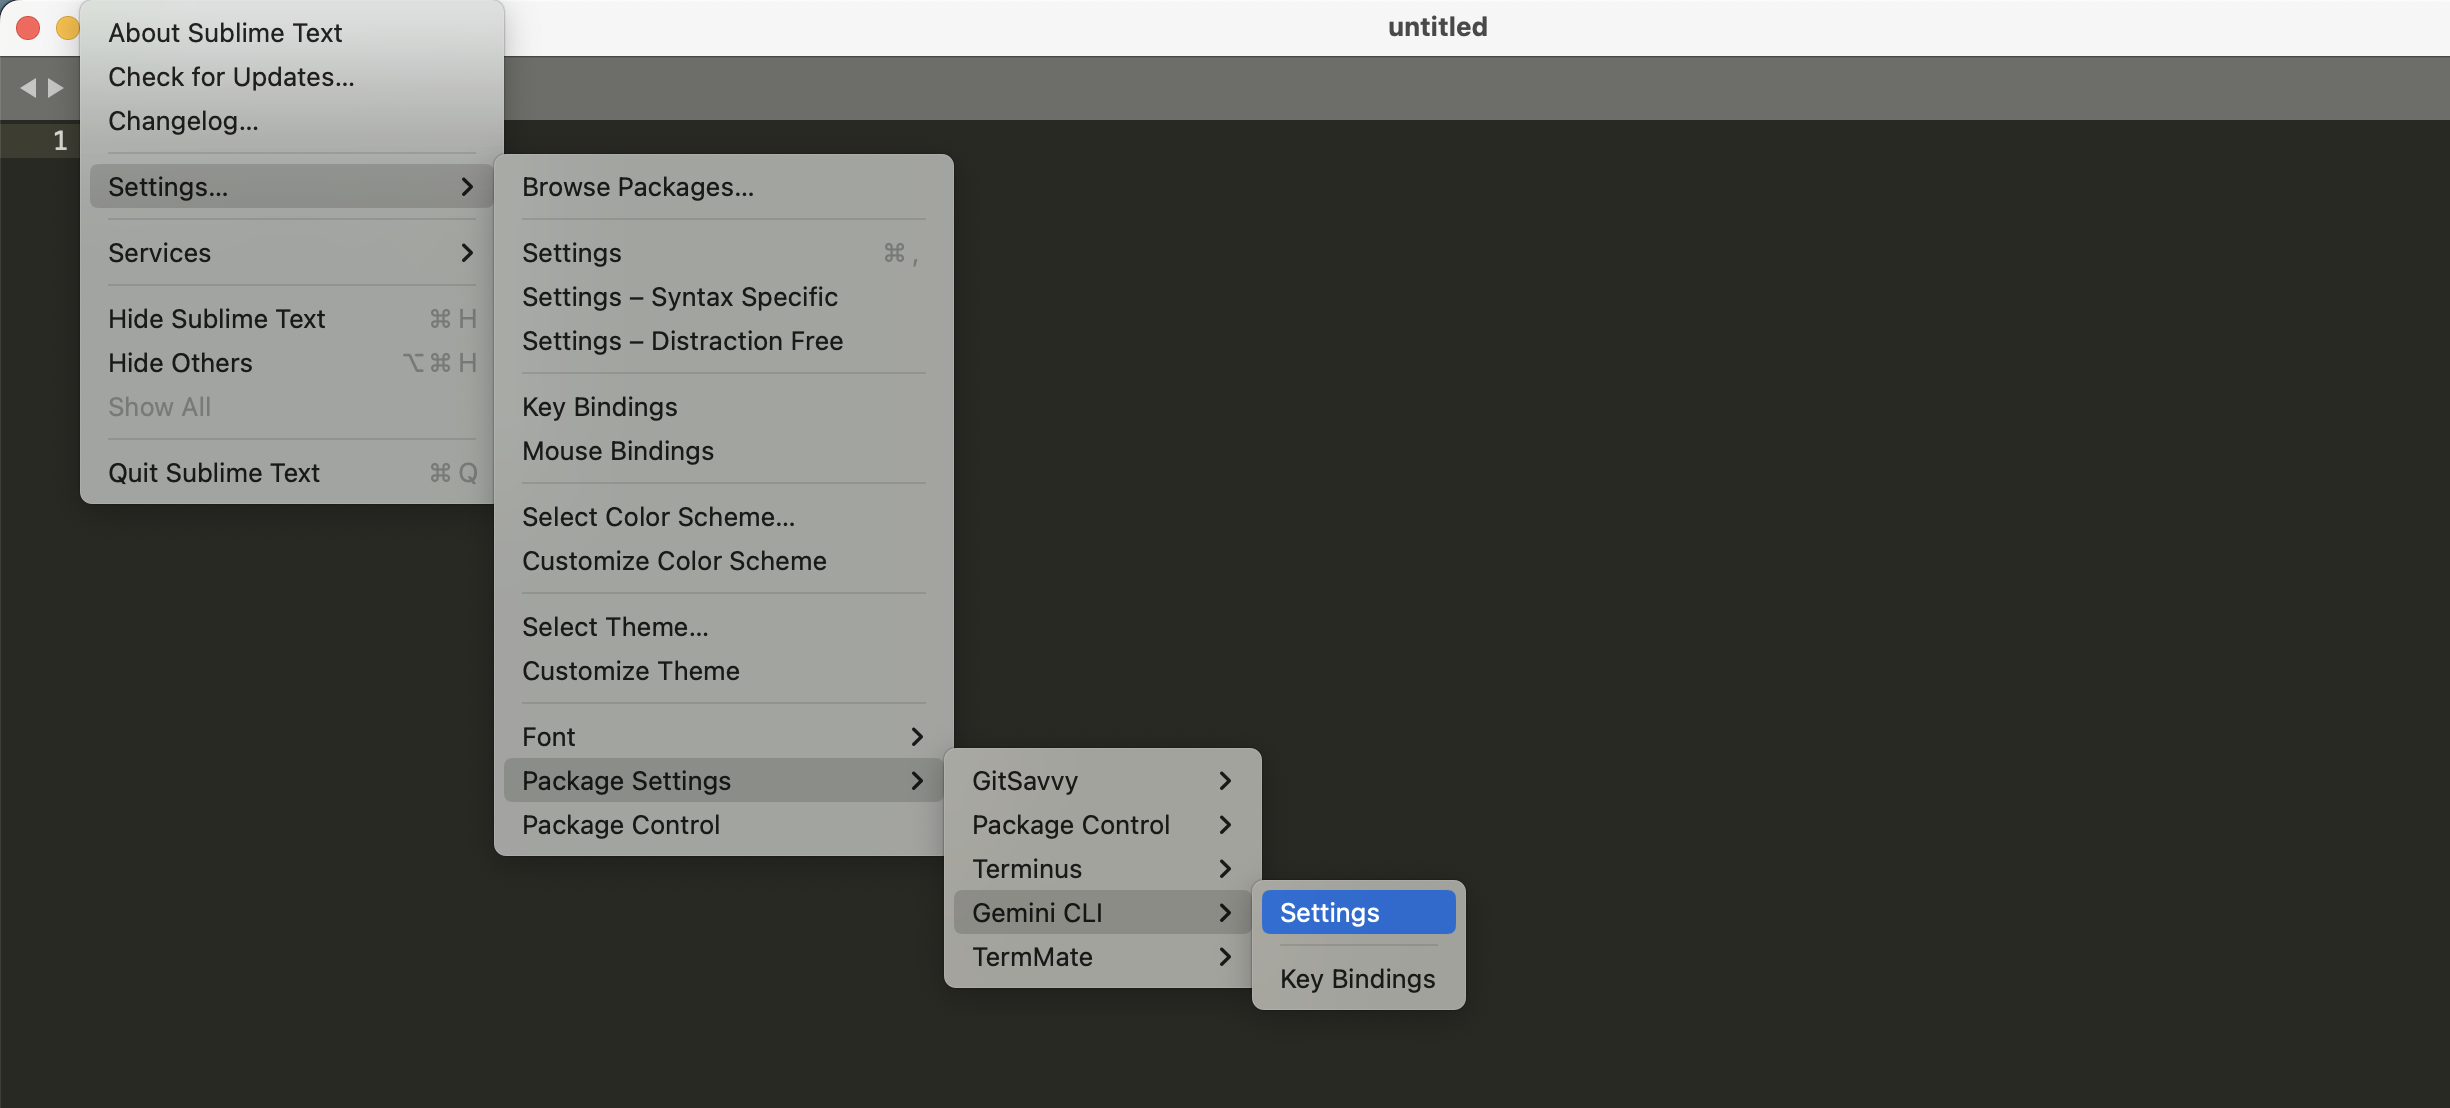Viewport: 2450px width, 1108px height.
Task: Open Customize Color Scheme
Action: (x=673, y=560)
